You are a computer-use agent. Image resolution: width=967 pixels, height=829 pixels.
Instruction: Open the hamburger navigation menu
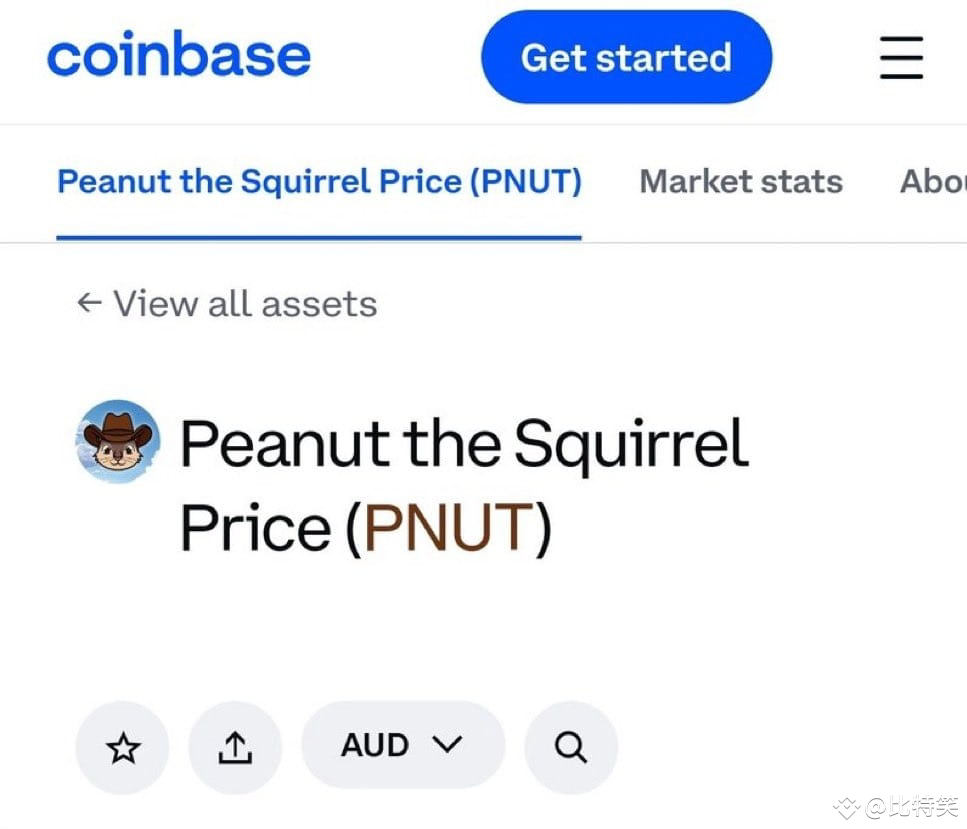(900, 58)
